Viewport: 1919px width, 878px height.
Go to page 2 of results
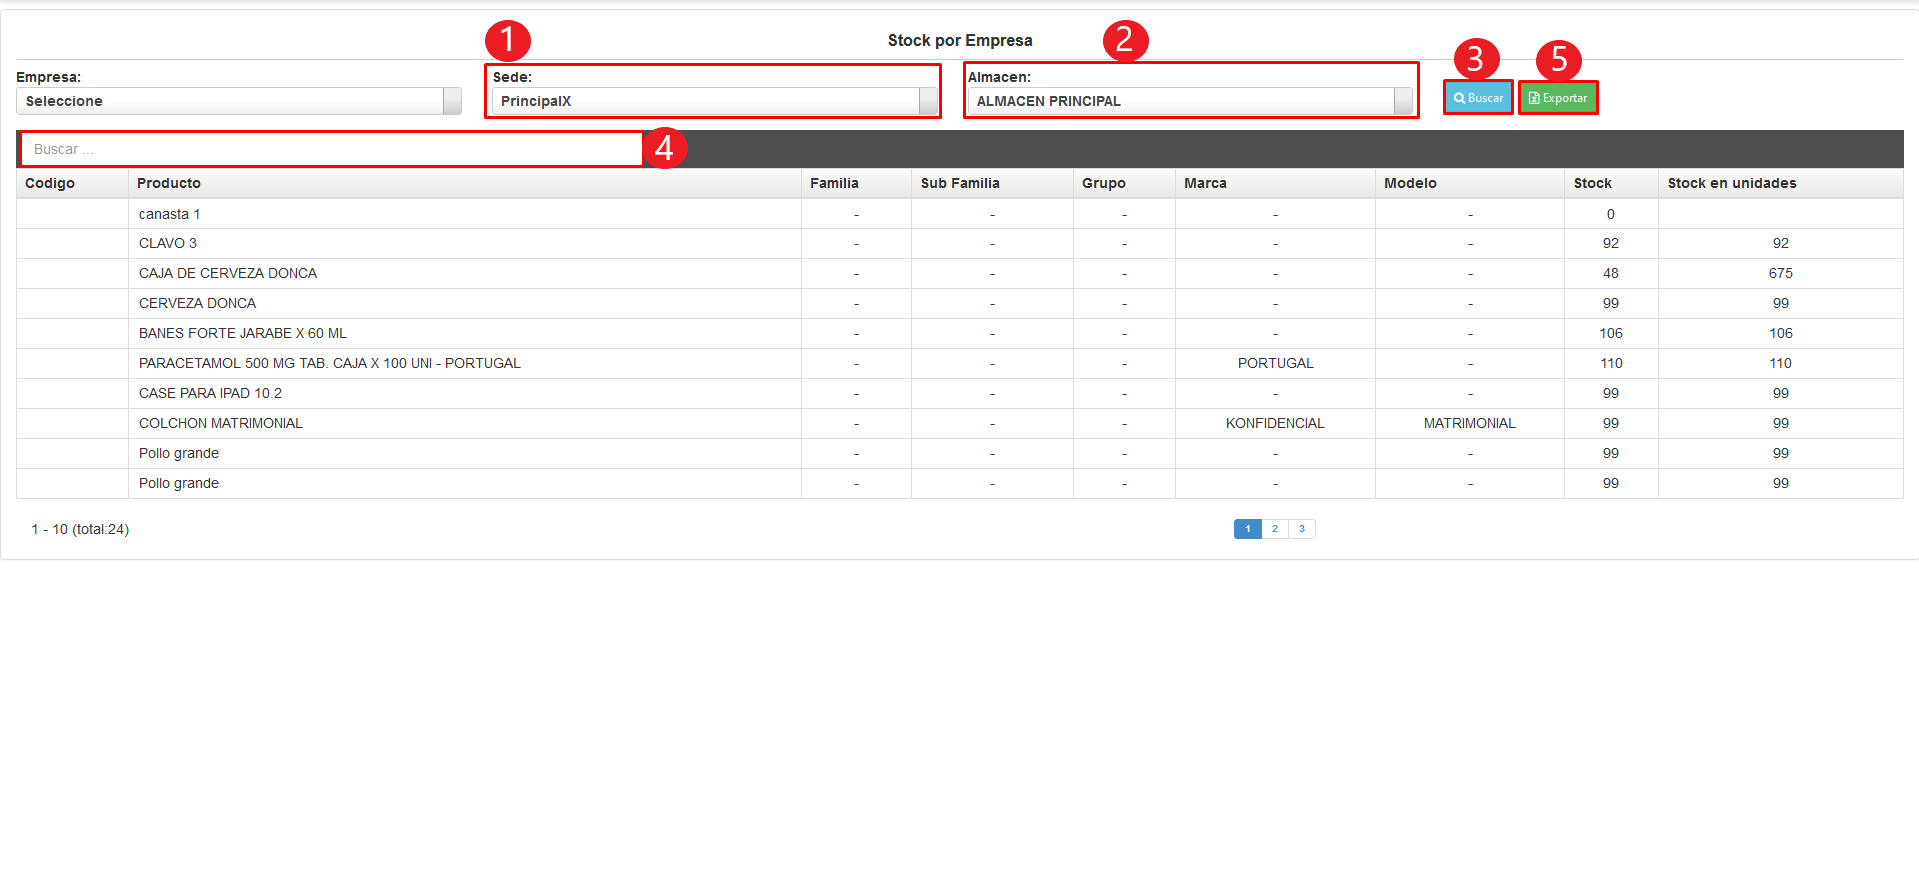[x=1275, y=529]
